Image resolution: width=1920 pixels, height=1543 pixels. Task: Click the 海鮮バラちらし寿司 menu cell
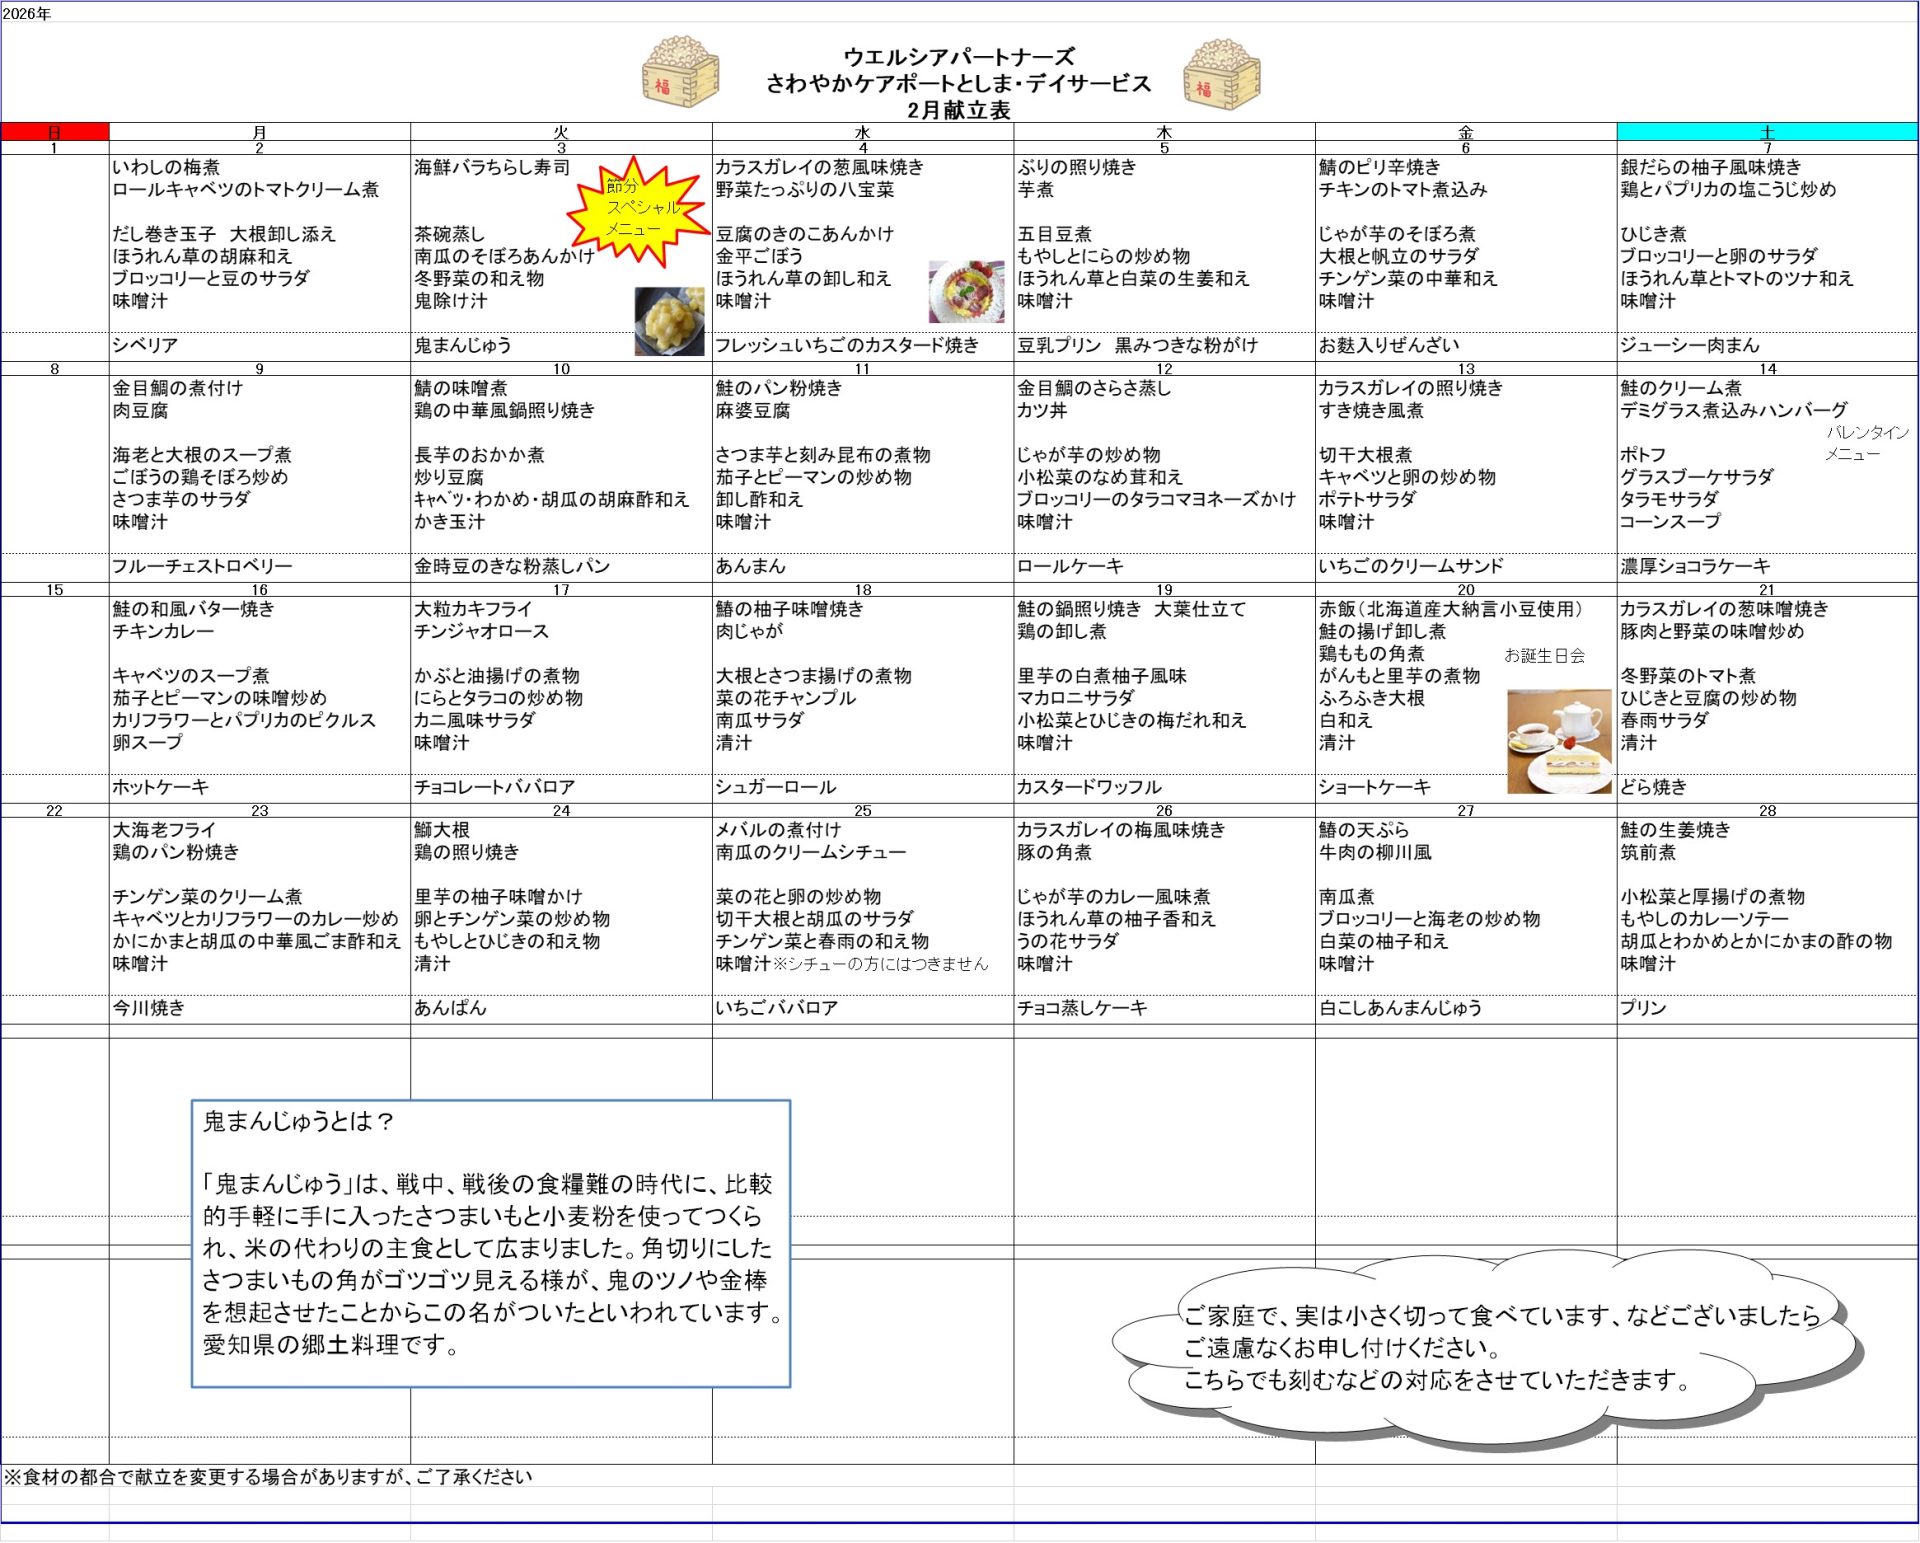click(492, 168)
